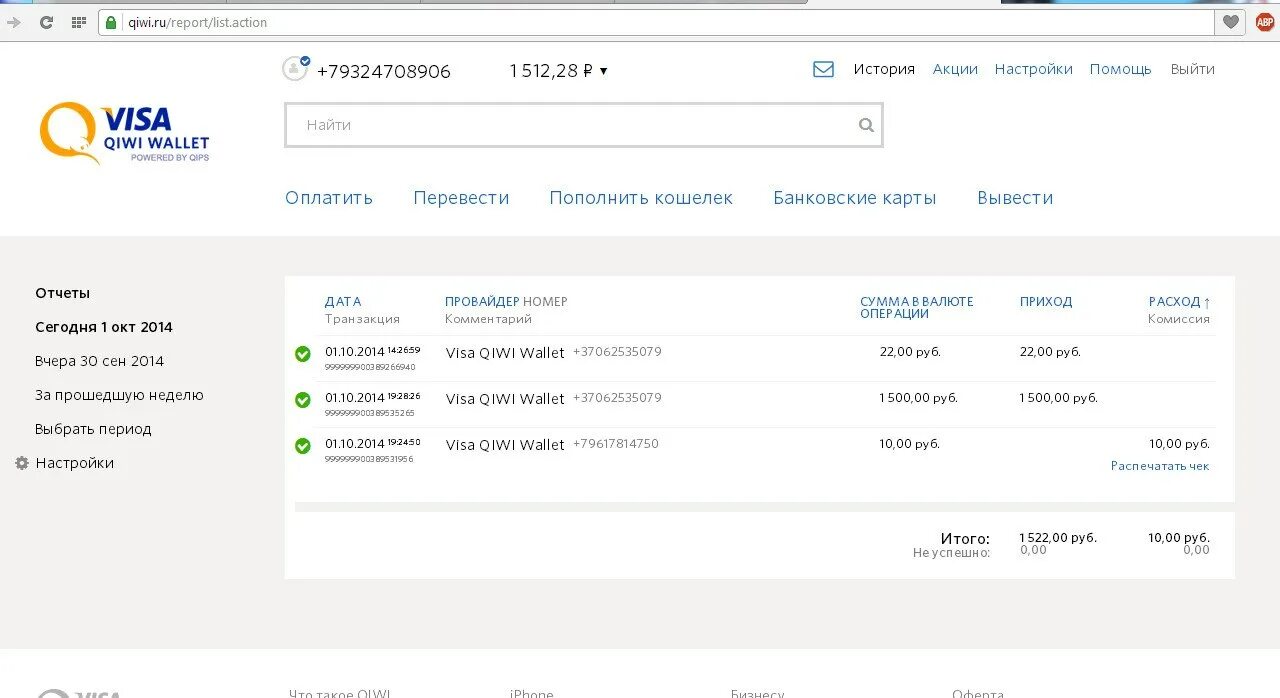Image resolution: width=1280 pixels, height=698 pixels.
Task: Open the Помощь menu item
Action: [1120, 69]
